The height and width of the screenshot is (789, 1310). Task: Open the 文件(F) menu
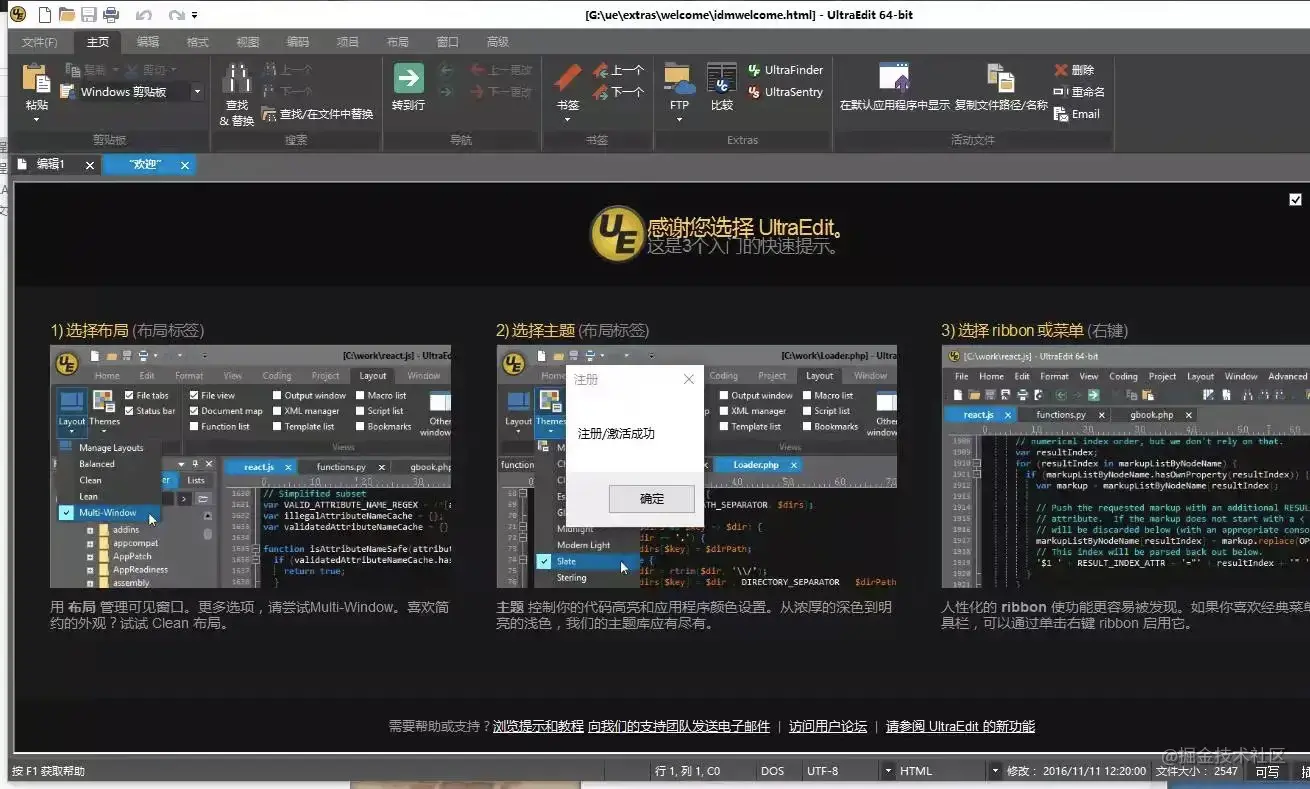(40, 42)
